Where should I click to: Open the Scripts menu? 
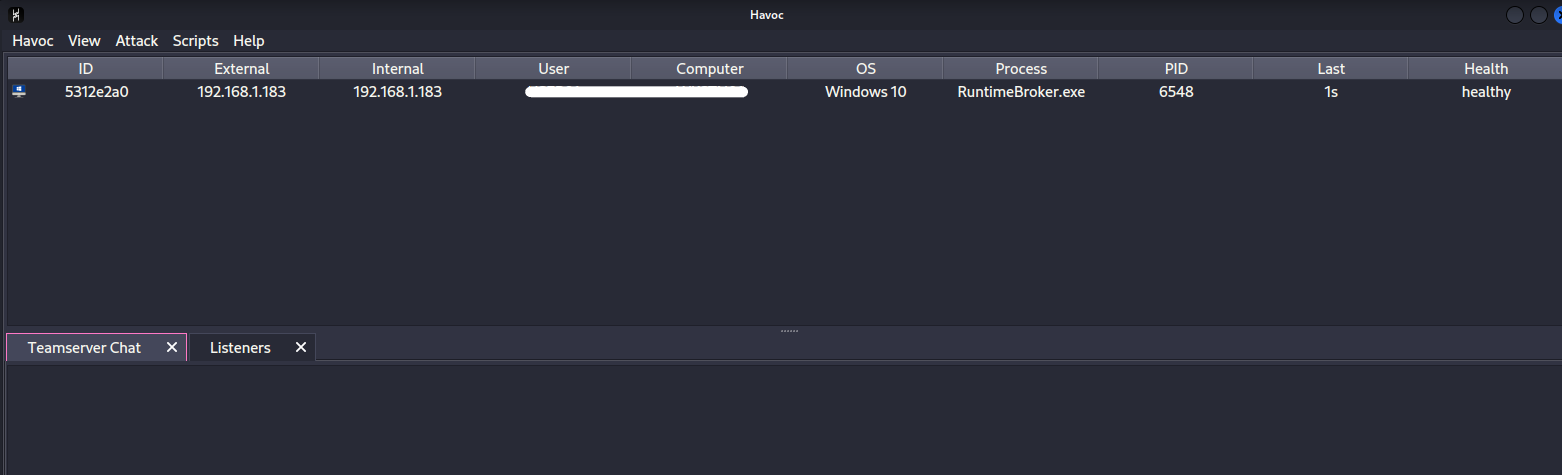(x=195, y=41)
